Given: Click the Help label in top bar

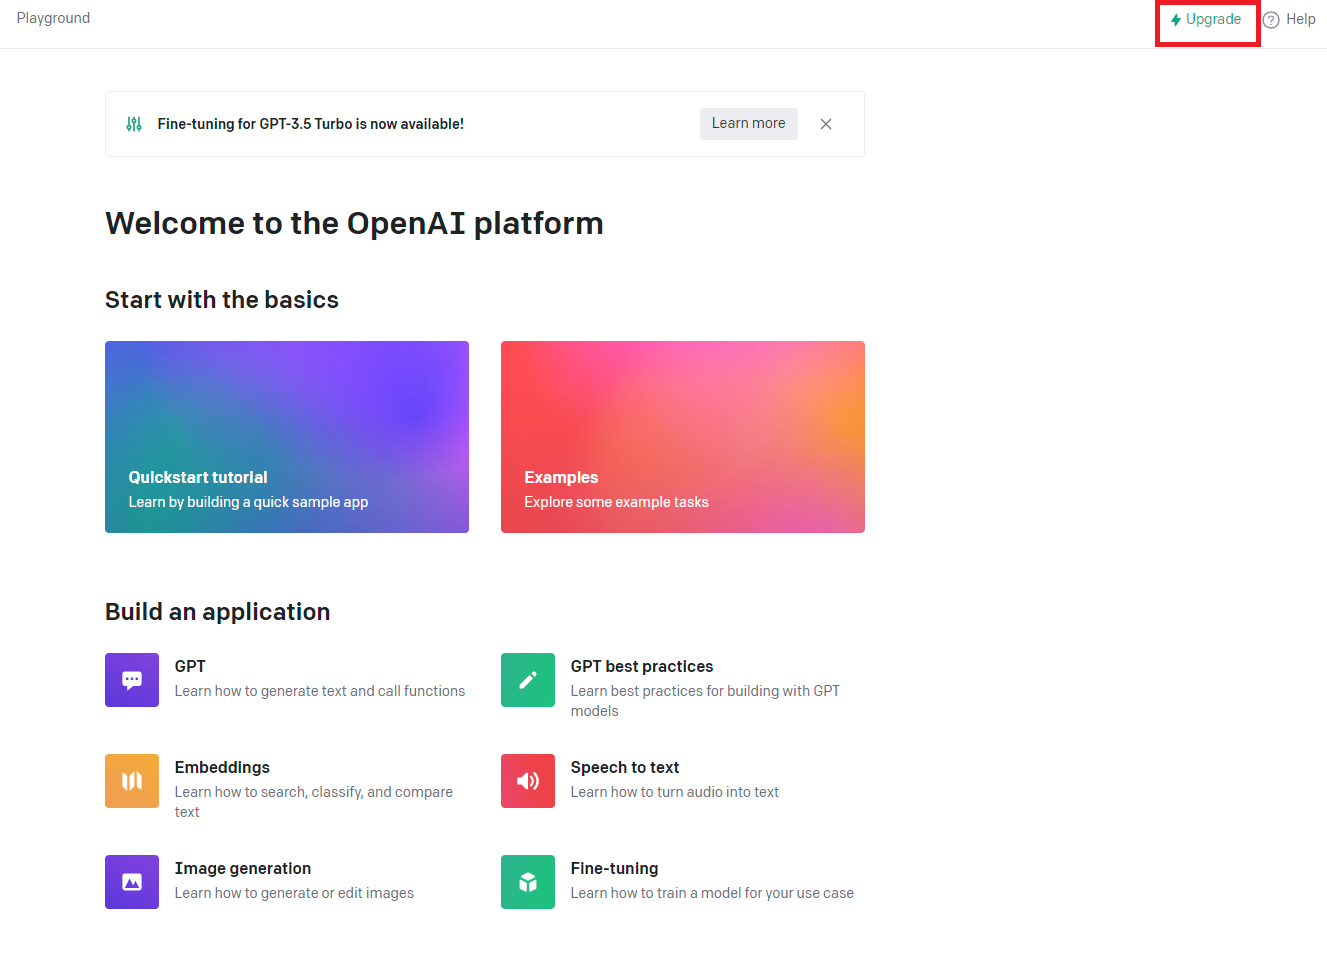Looking at the screenshot, I should pos(1300,19).
